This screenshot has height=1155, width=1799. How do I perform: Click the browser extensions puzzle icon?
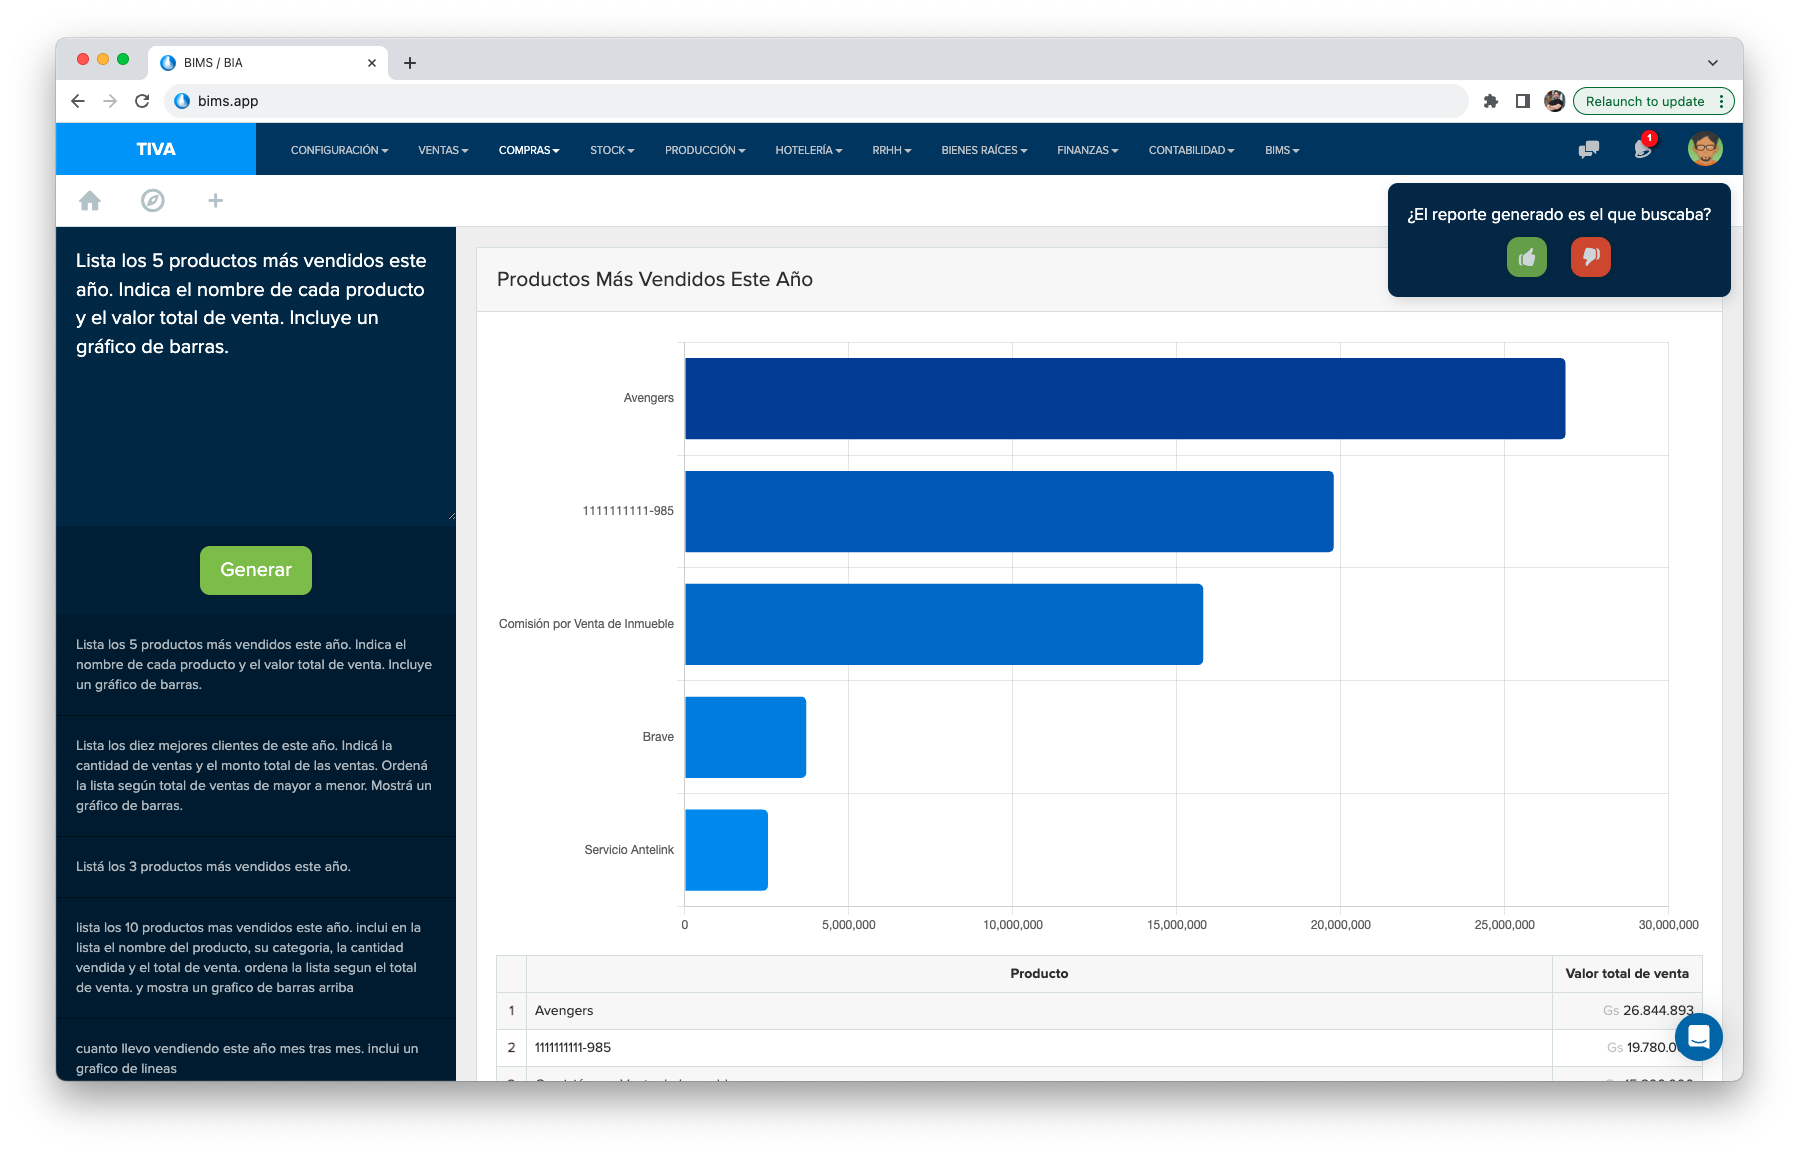[x=1490, y=101]
